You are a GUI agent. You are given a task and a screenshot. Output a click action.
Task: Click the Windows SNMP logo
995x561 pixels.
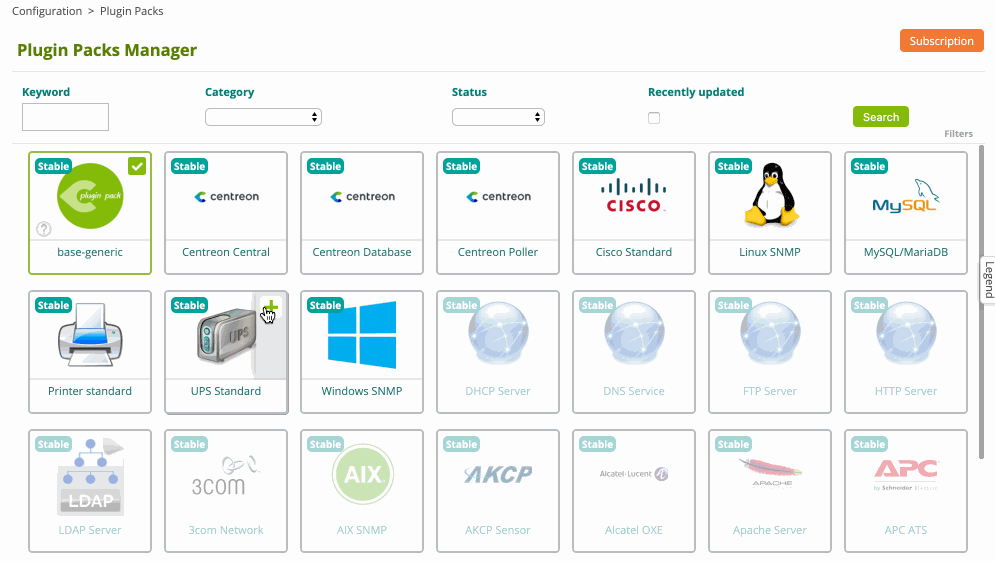tap(362, 335)
